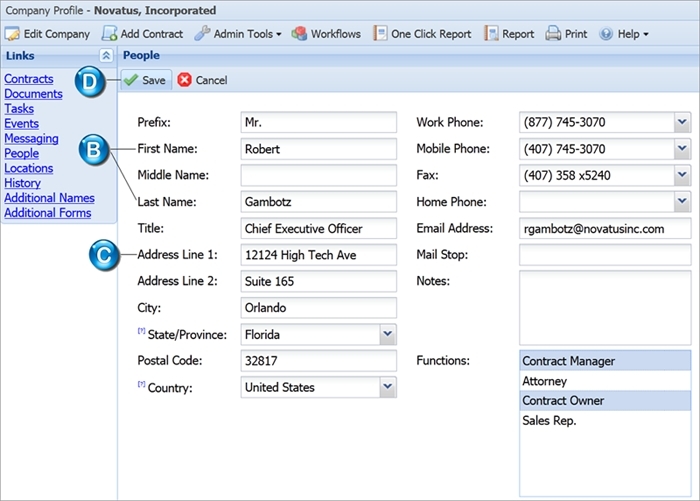The width and height of the screenshot is (700, 501).
Task: Open the Messaging link
Action: point(31,138)
